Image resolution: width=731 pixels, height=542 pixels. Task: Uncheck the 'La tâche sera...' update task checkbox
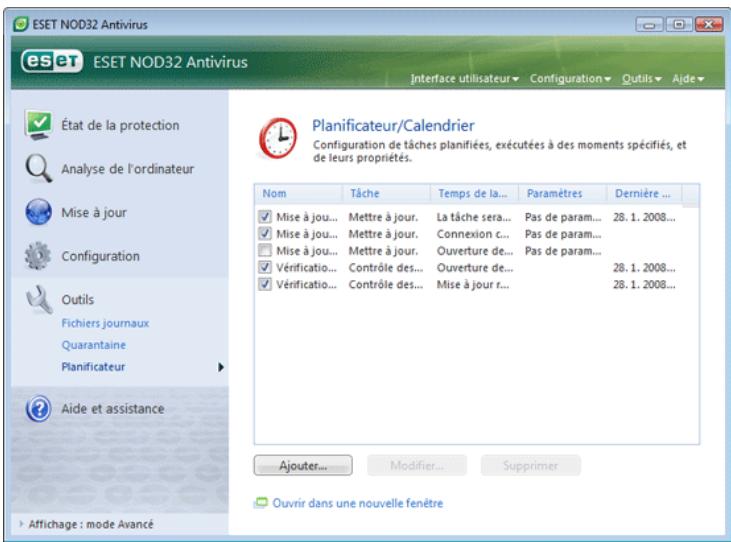[x=265, y=217]
